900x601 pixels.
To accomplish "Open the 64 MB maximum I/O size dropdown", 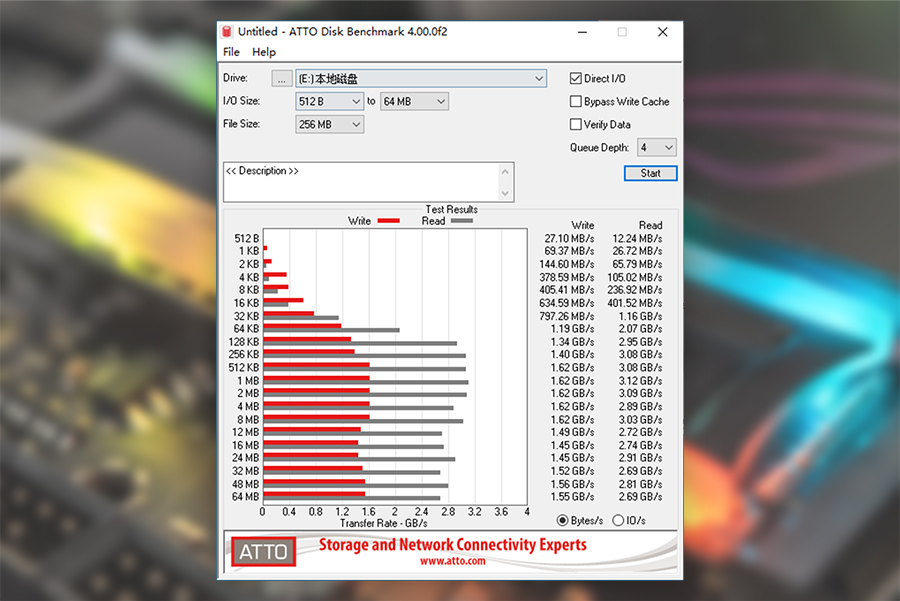I will pyautogui.click(x=414, y=102).
